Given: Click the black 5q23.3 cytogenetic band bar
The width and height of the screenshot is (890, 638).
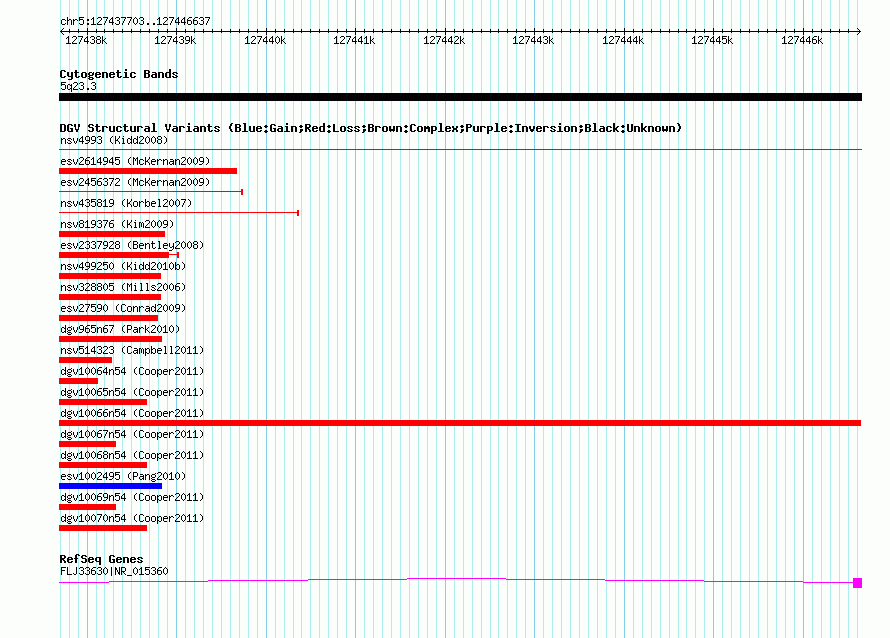Looking at the screenshot, I should click(x=460, y=97).
